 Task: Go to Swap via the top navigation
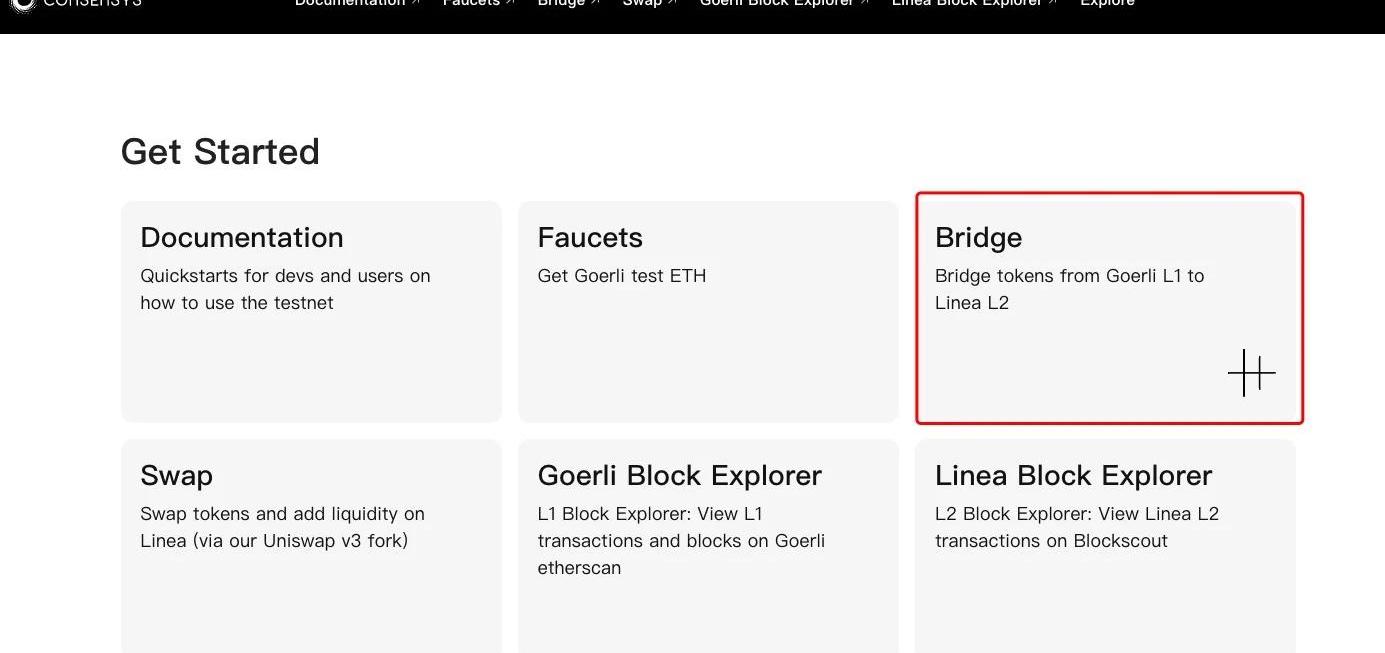click(x=642, y=4)
